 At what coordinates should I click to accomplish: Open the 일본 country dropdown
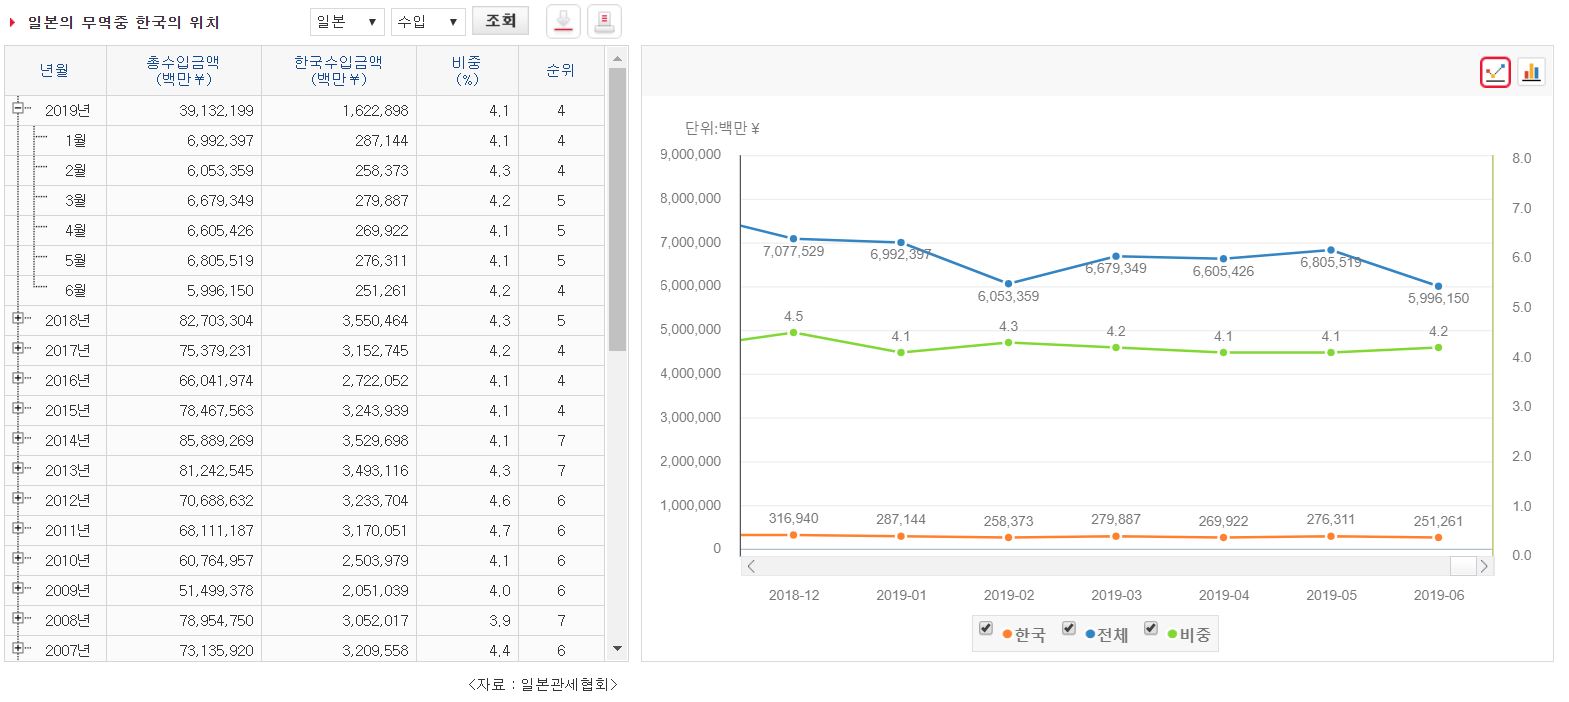click(x=347, y=21)
